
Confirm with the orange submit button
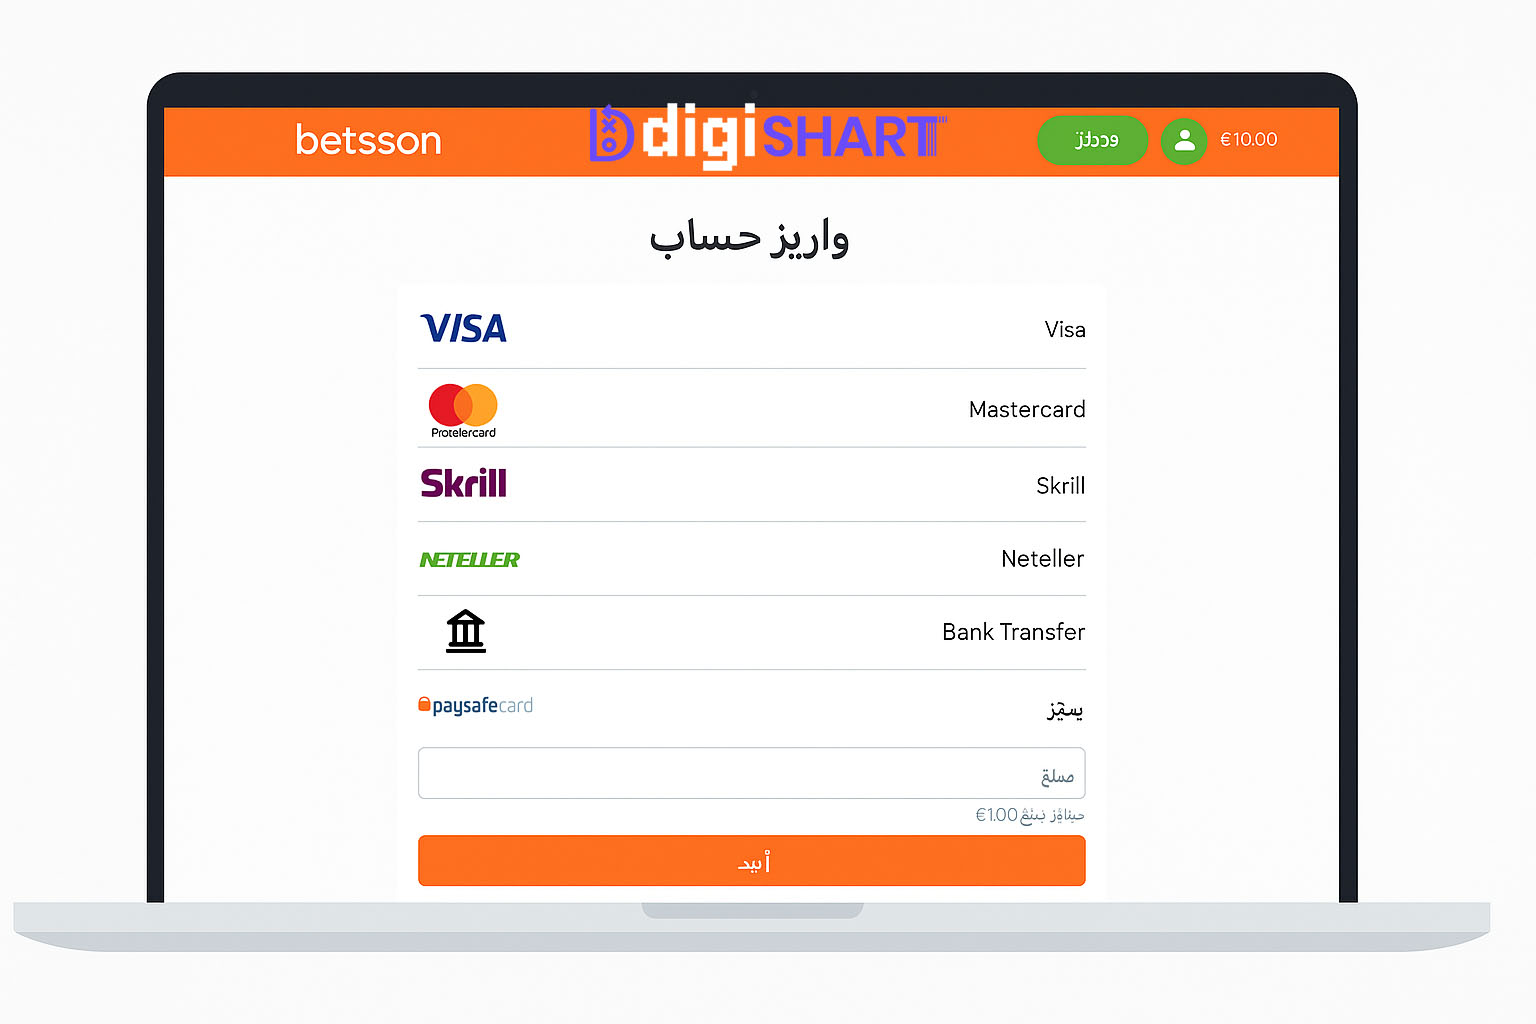751,860
